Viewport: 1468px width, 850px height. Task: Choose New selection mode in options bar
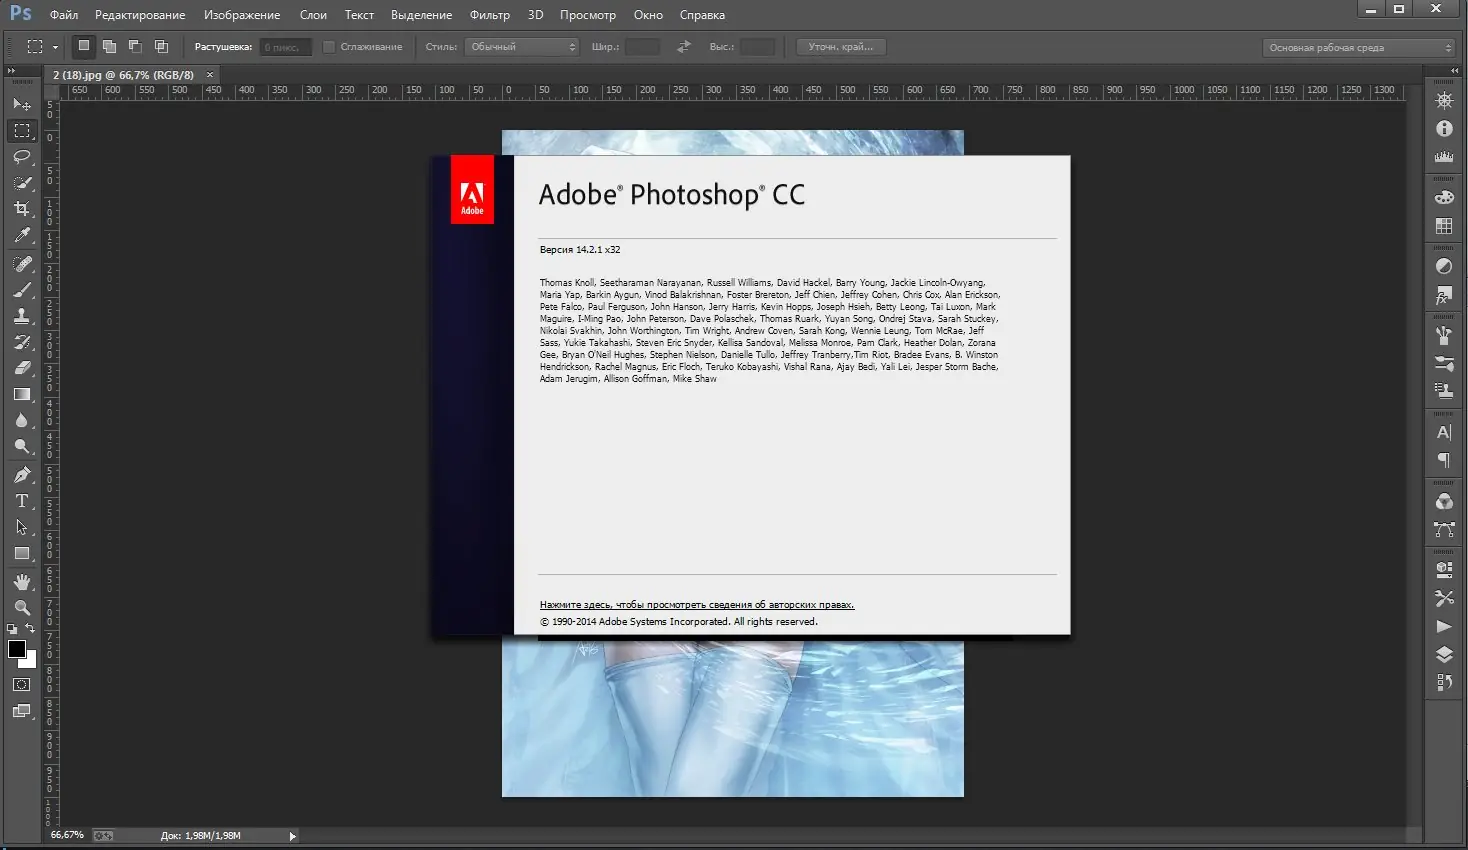coord(84,46)
